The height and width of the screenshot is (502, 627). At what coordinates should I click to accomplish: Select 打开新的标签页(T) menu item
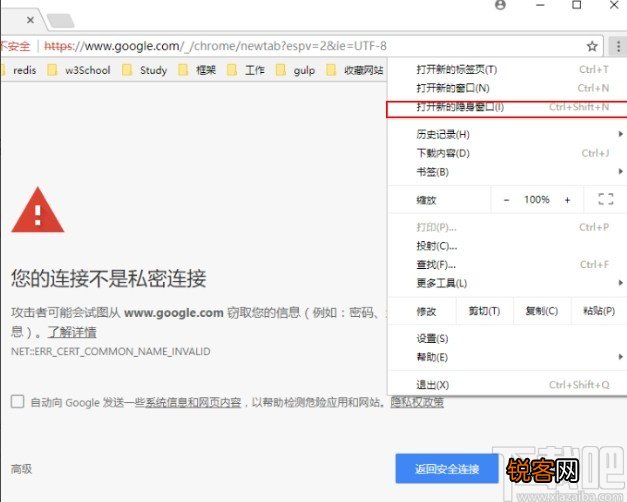click(507, 70)
